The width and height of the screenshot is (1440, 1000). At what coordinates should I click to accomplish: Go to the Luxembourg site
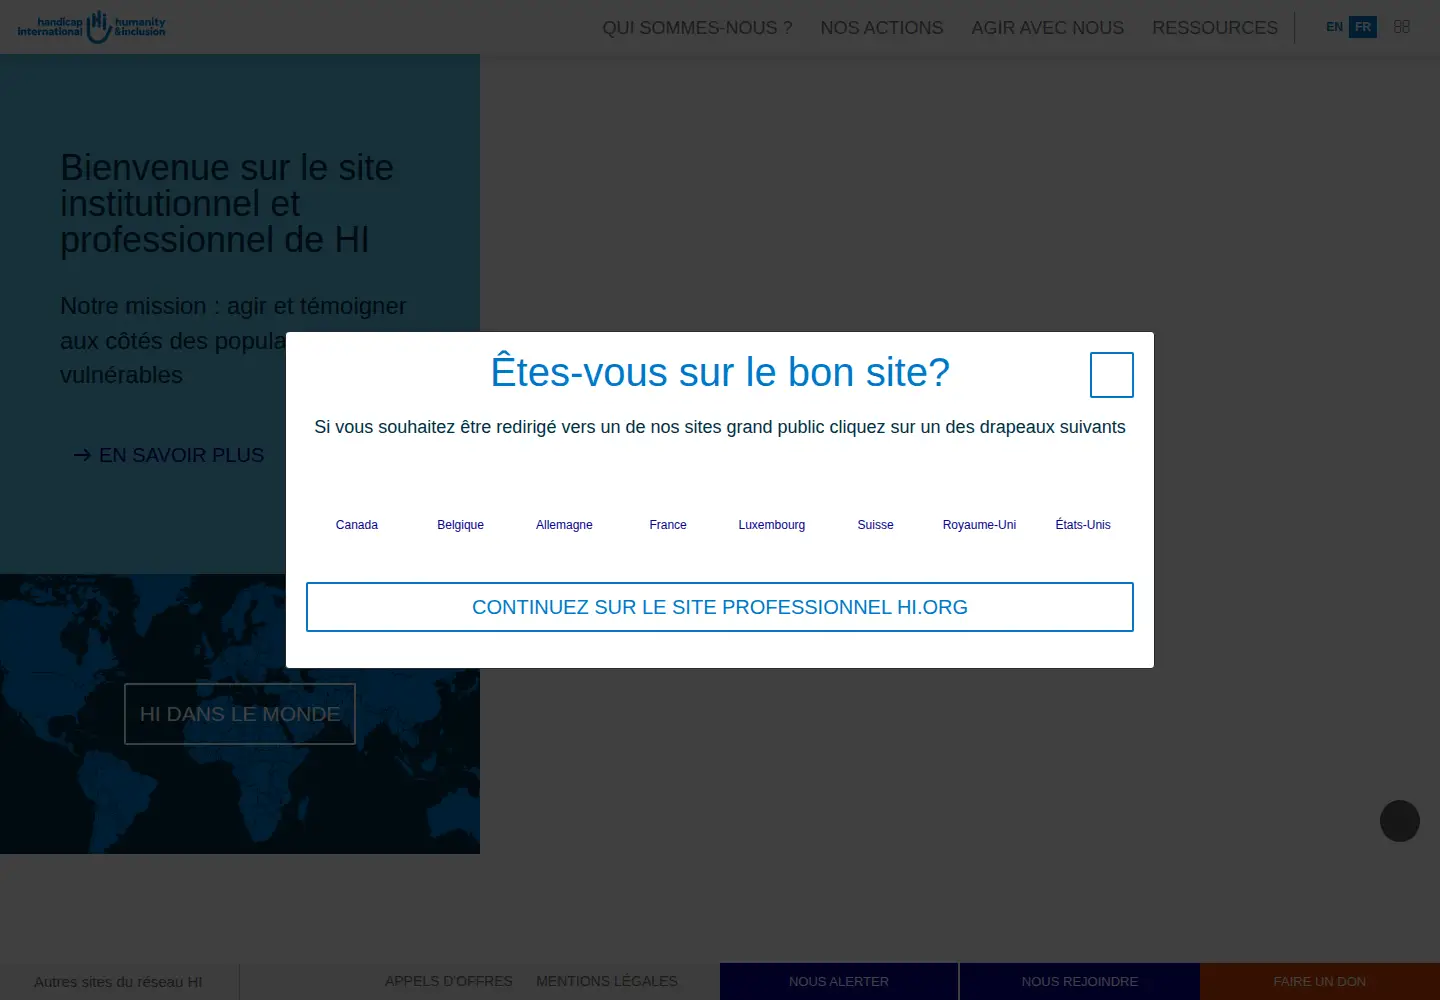pos(772,525)
